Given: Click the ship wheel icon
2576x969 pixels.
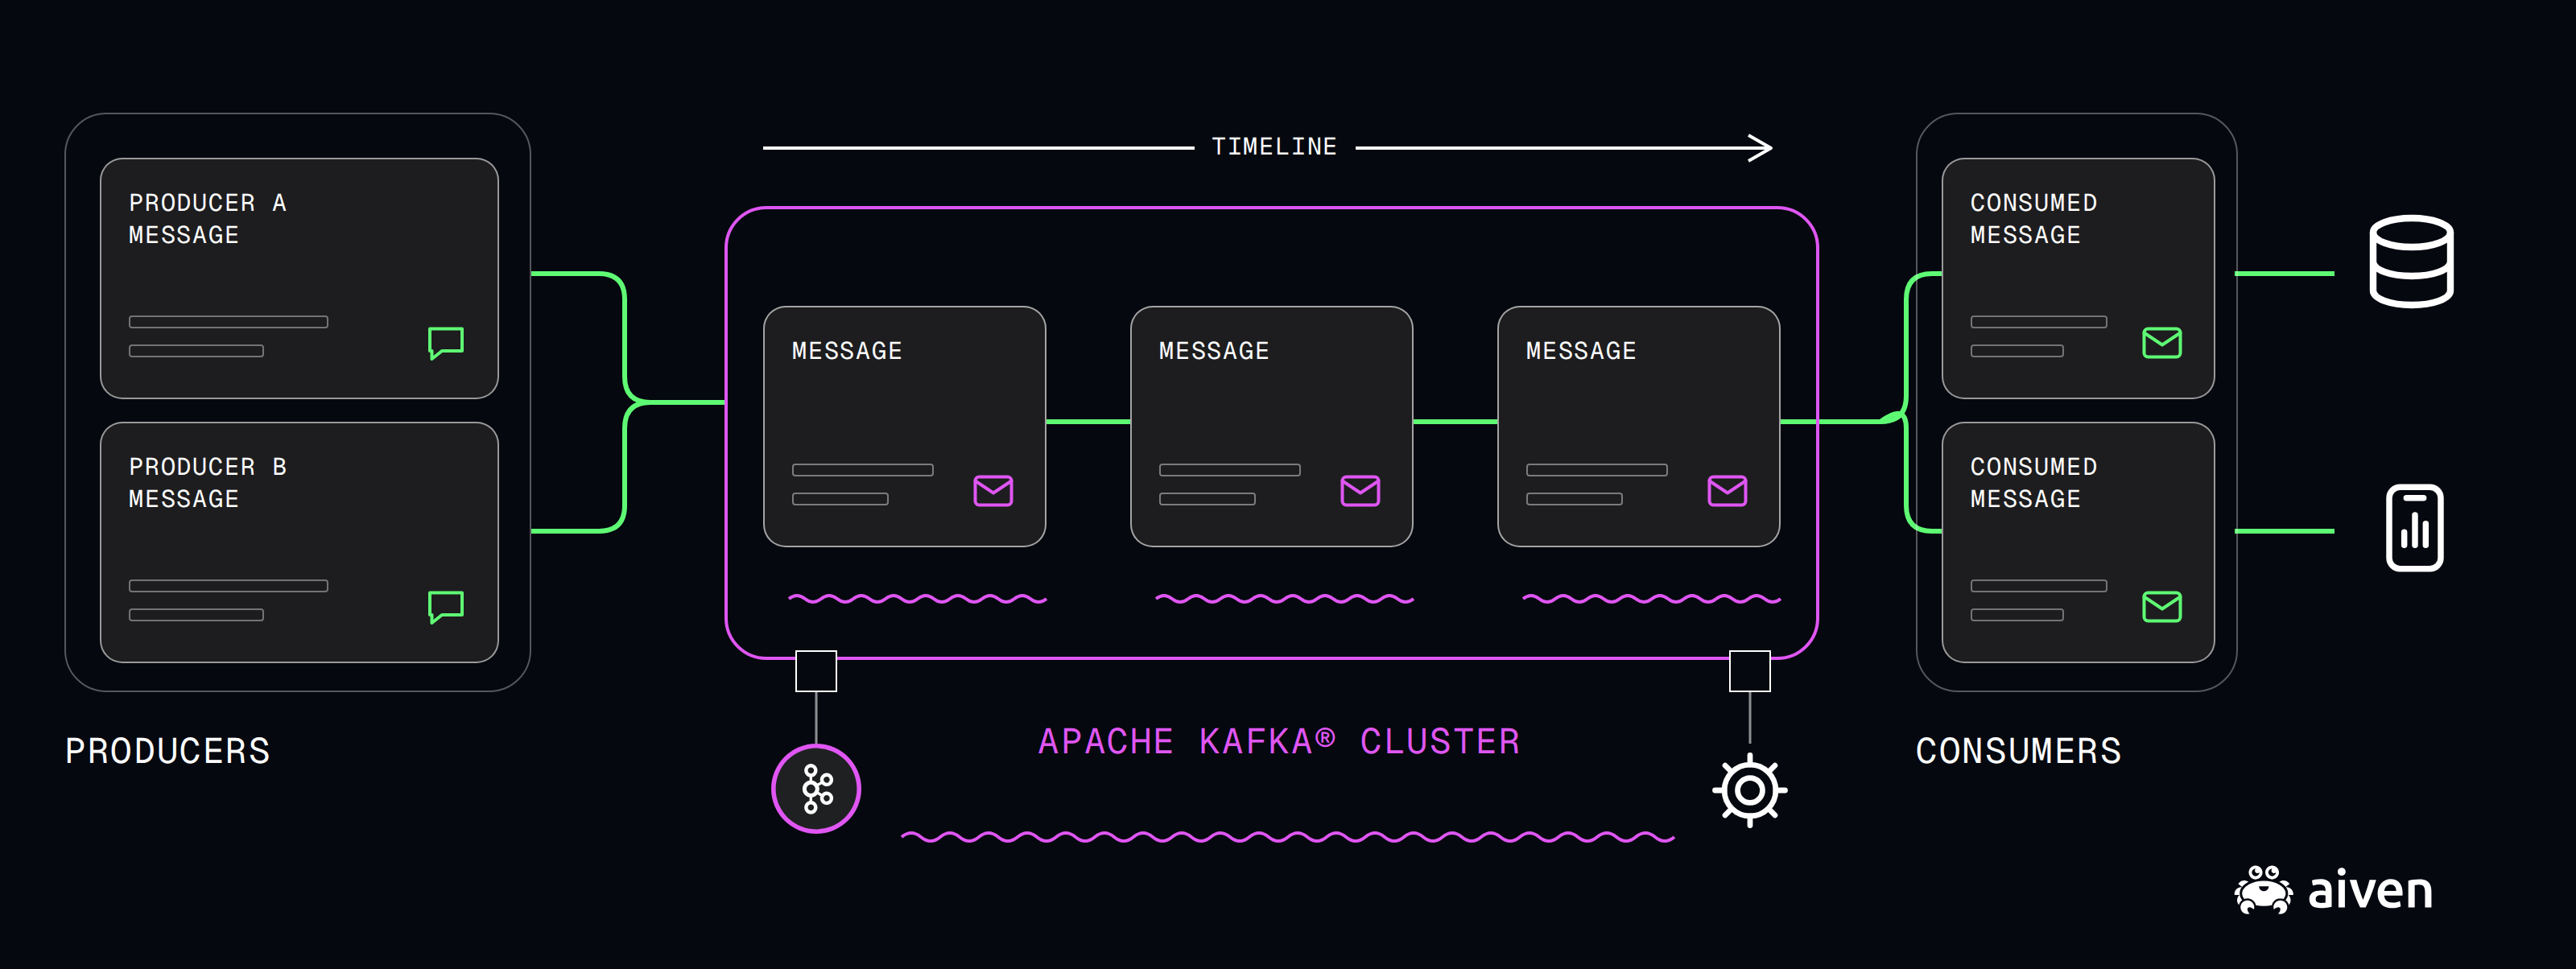Looking at the screenshot, I should tap(1749, 790).
